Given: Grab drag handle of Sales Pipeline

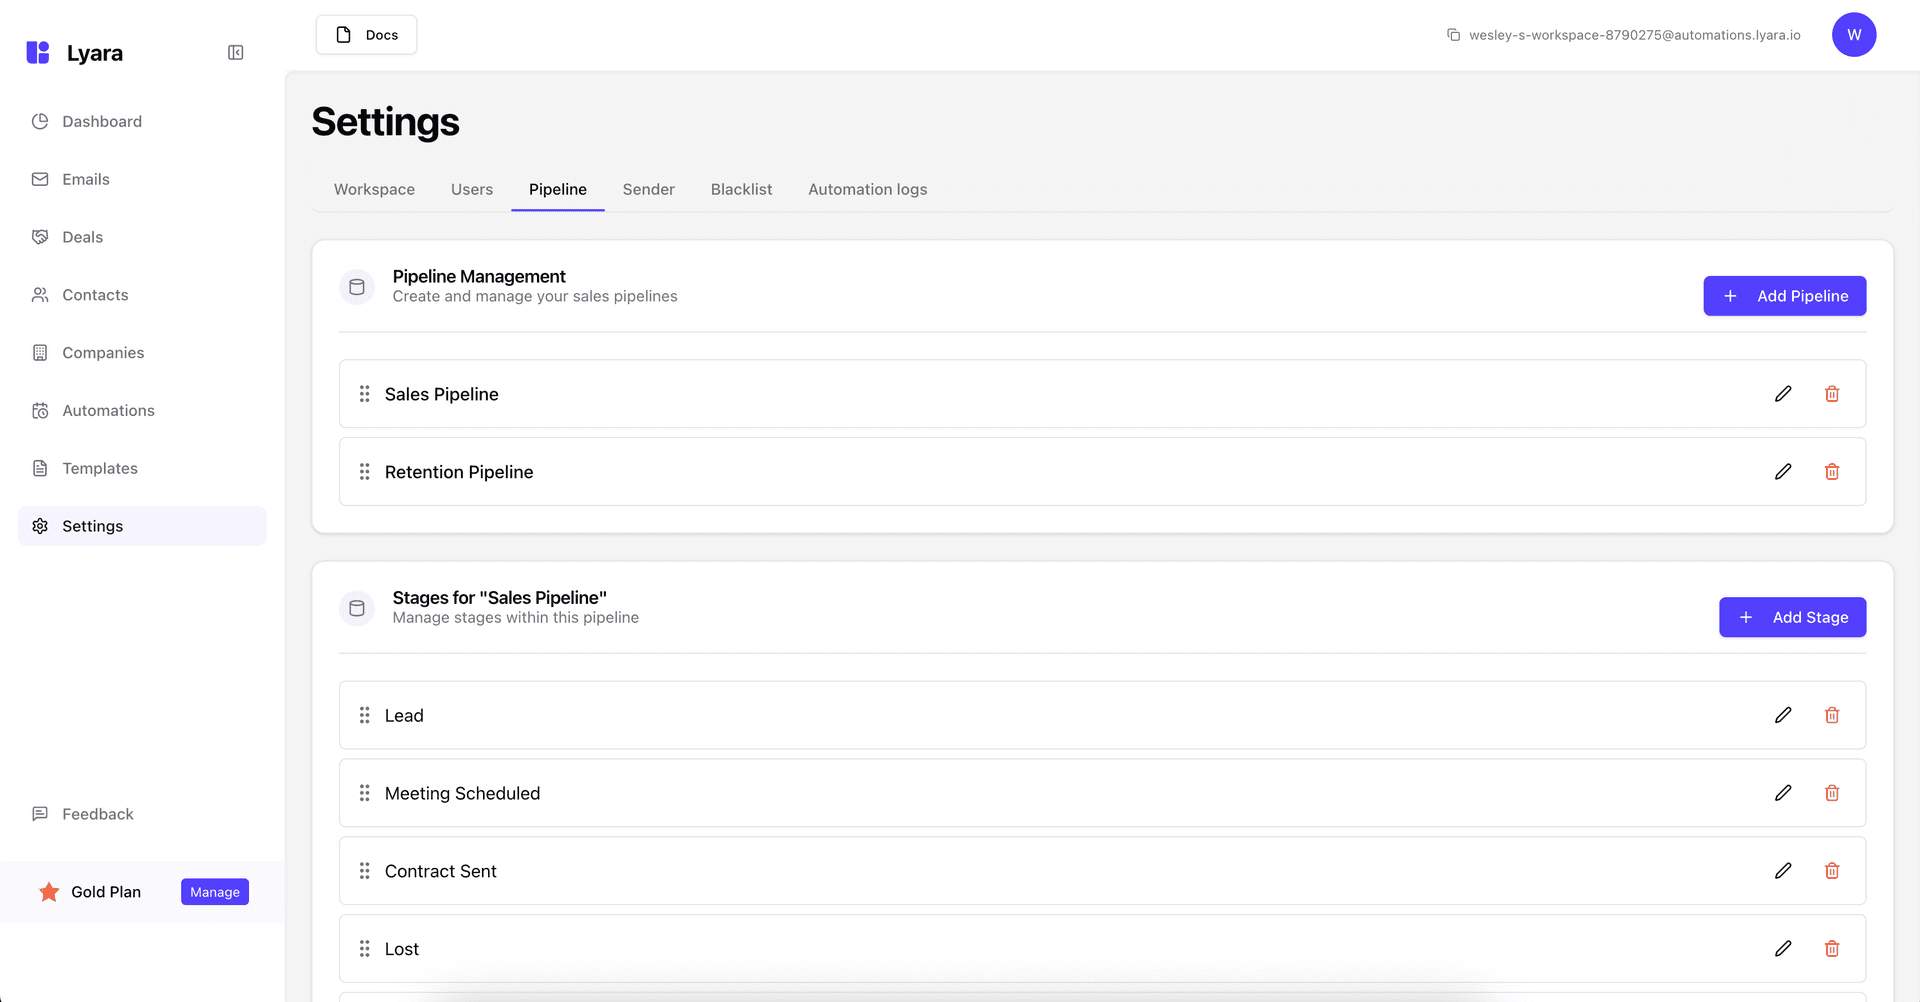Looking at the screenshot, I should coord(365,394).
